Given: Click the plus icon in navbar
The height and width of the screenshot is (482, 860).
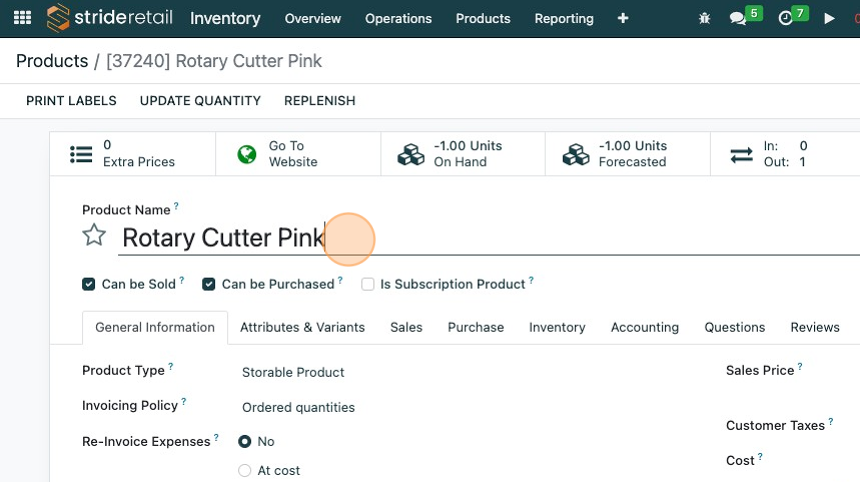Looking at the screenshot, I should pos(623,18).
